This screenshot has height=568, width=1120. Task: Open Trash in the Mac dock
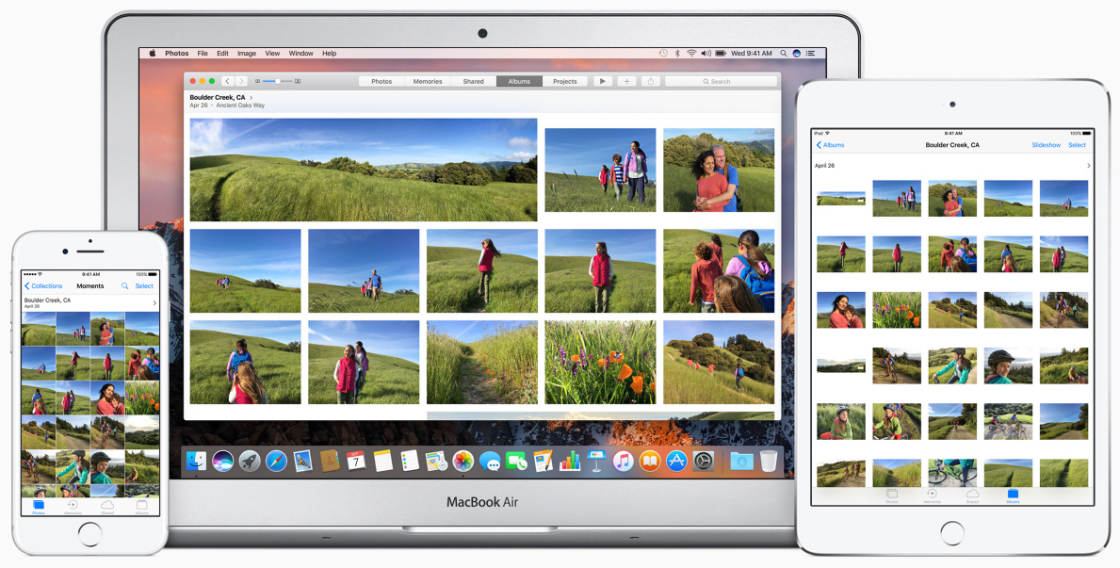click(x=768, y=461)
